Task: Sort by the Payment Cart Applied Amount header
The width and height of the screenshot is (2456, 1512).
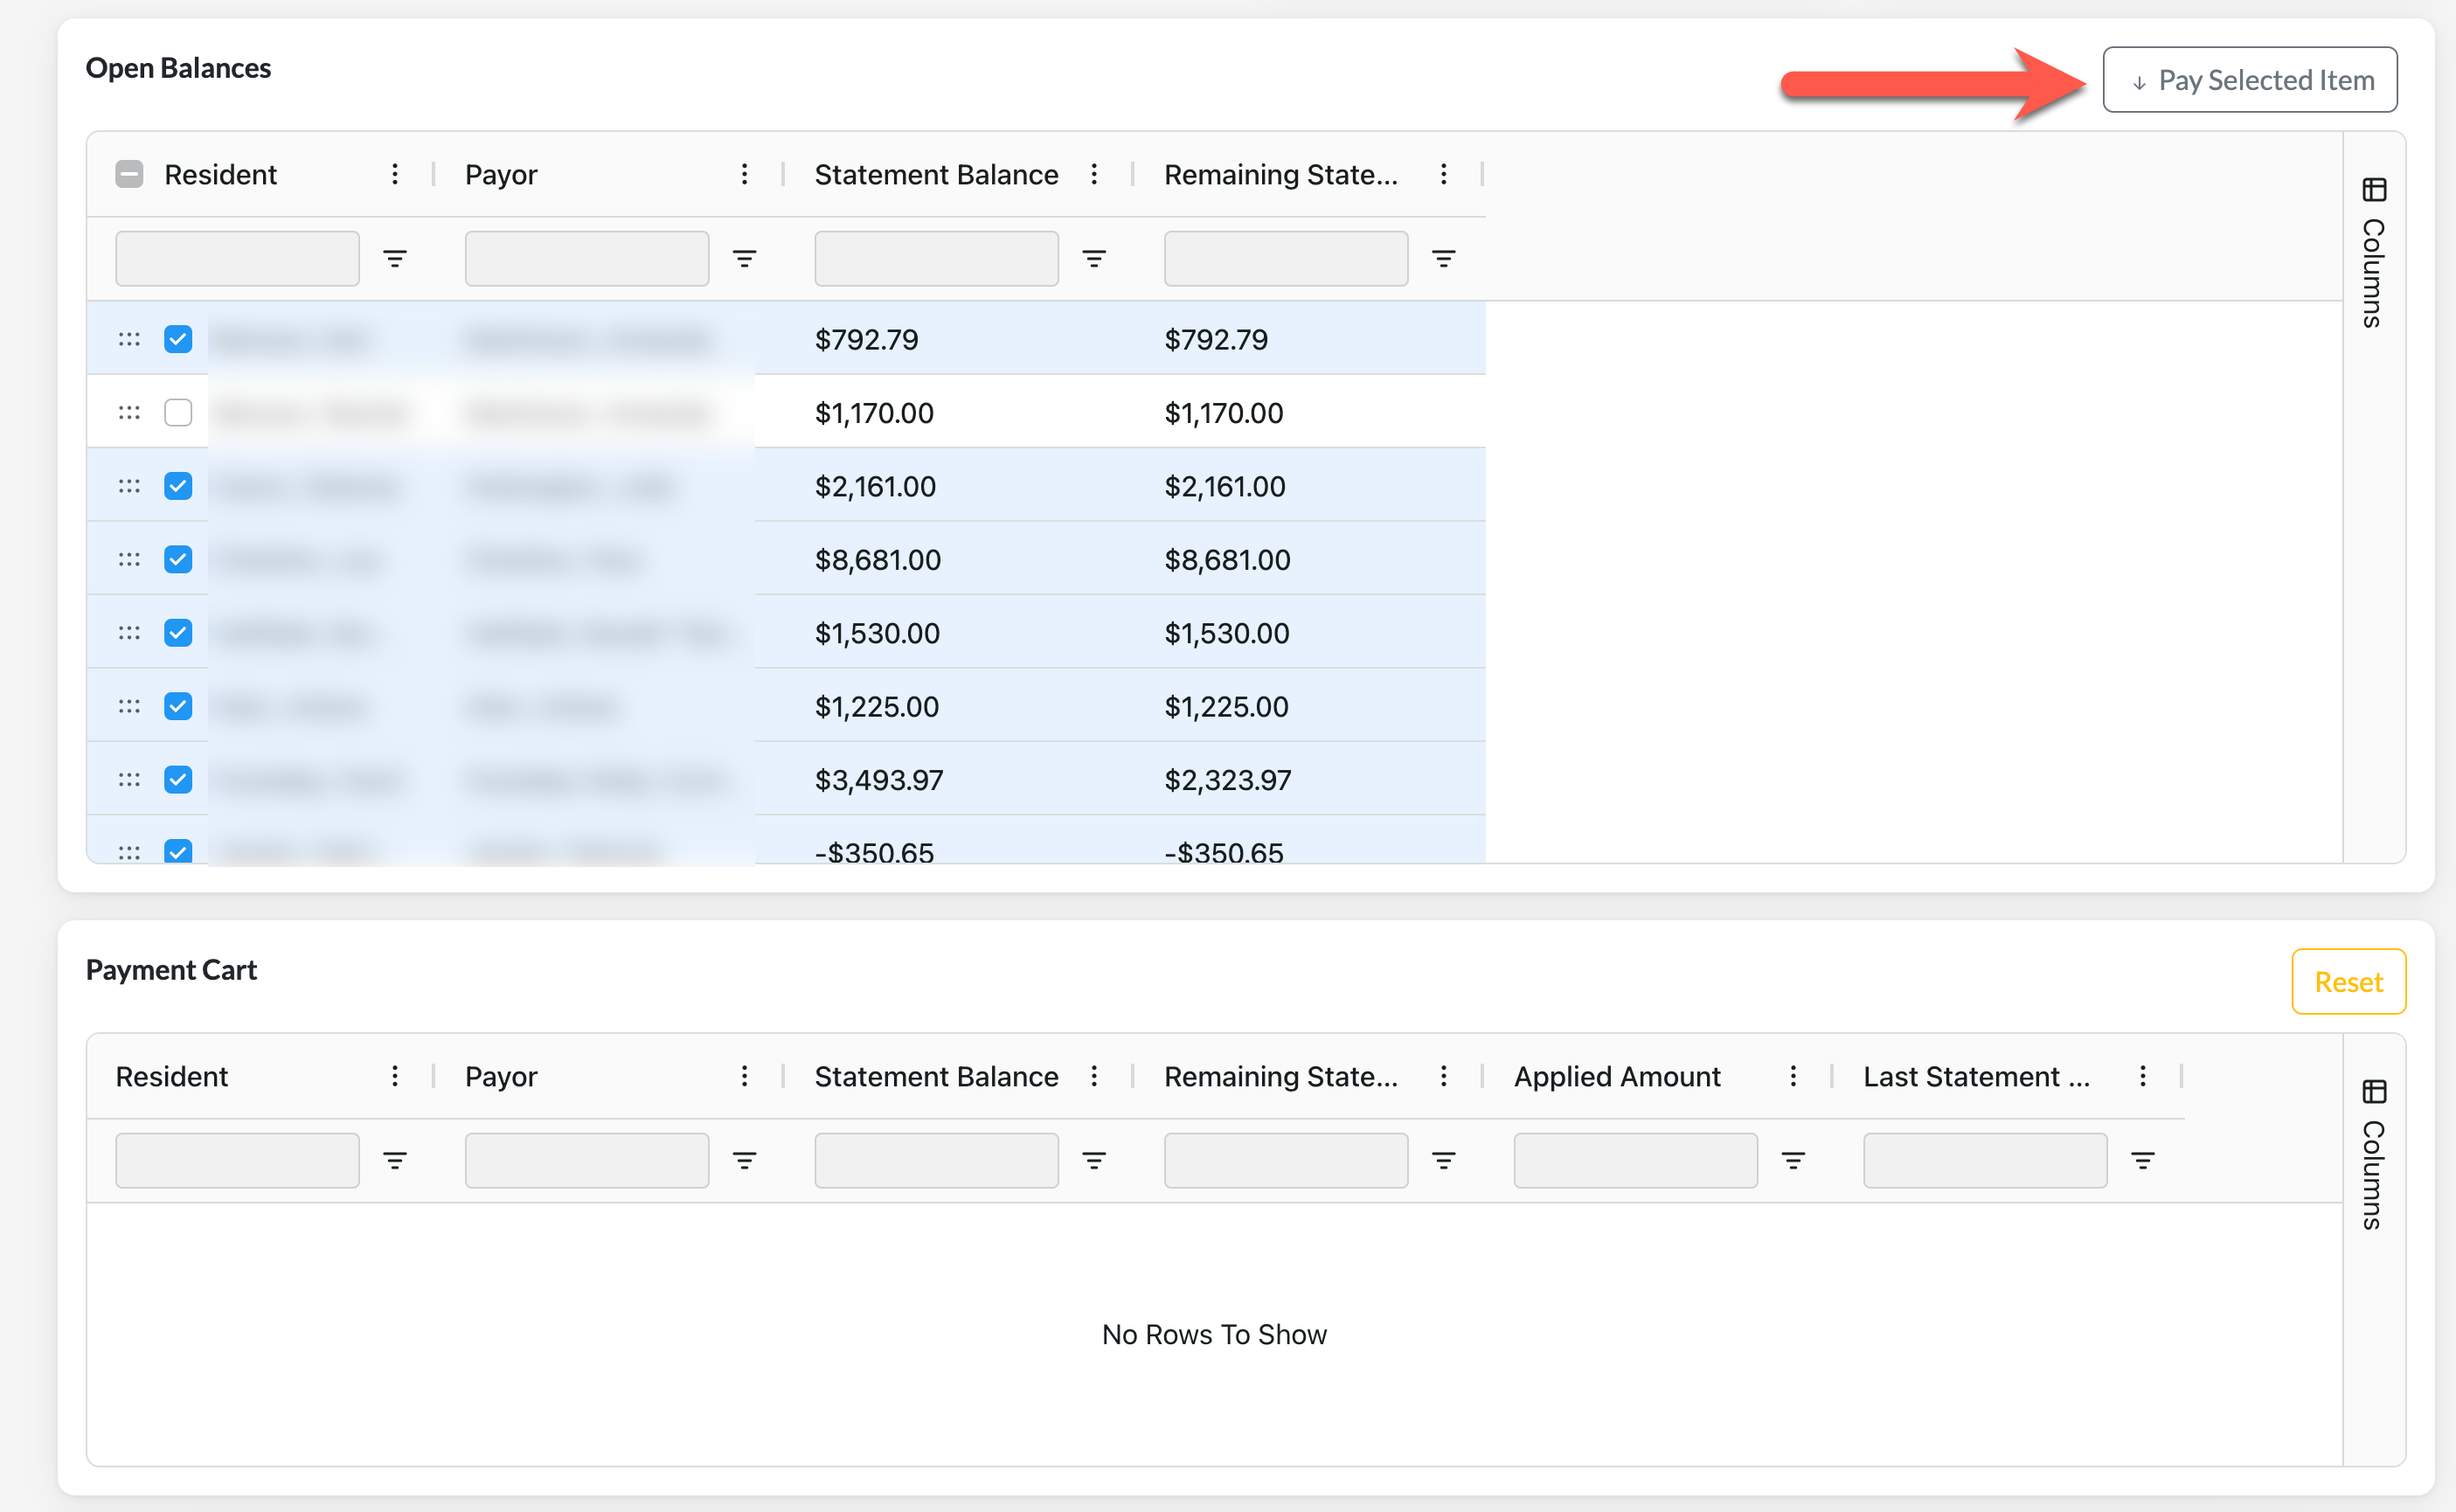Action: [1616, 1076]
